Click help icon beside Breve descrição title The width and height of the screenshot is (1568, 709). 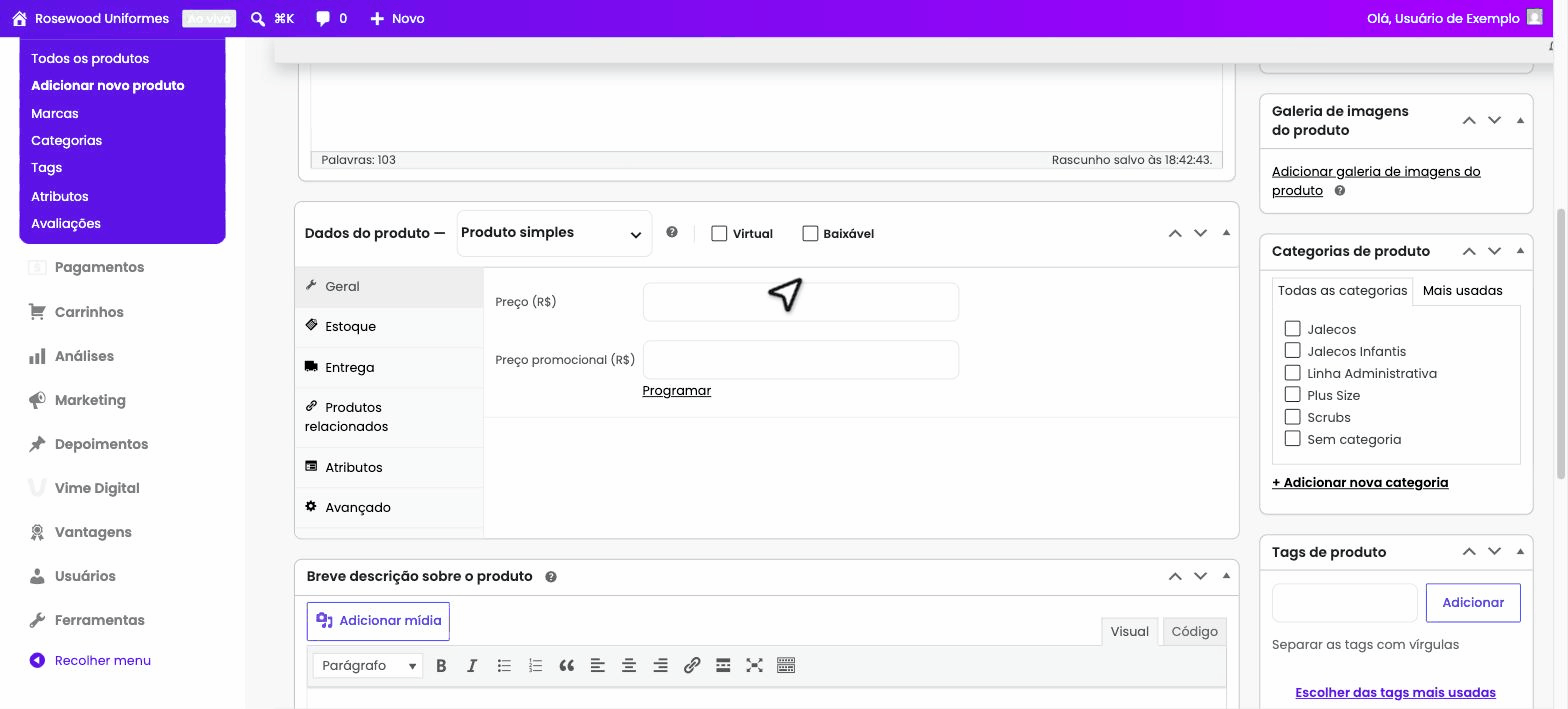[x=551, y=577]
